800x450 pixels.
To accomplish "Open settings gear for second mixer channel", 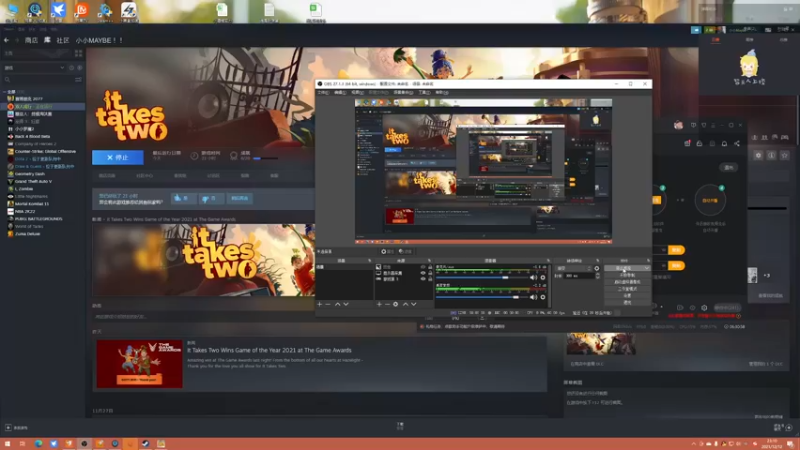I will 543,297.
